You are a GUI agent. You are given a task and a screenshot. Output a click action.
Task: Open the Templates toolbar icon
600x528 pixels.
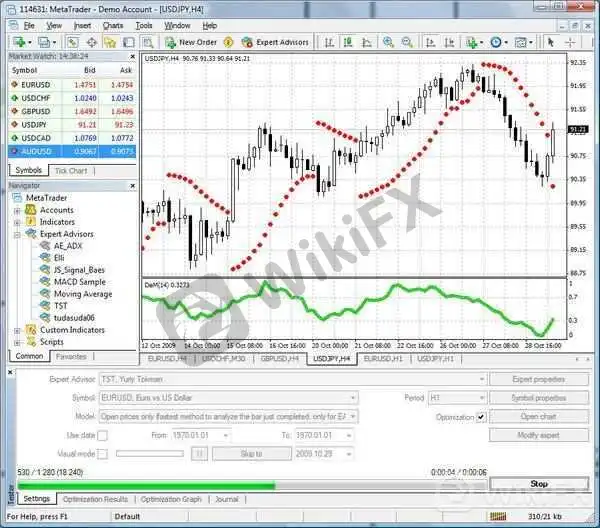point(521,42)
